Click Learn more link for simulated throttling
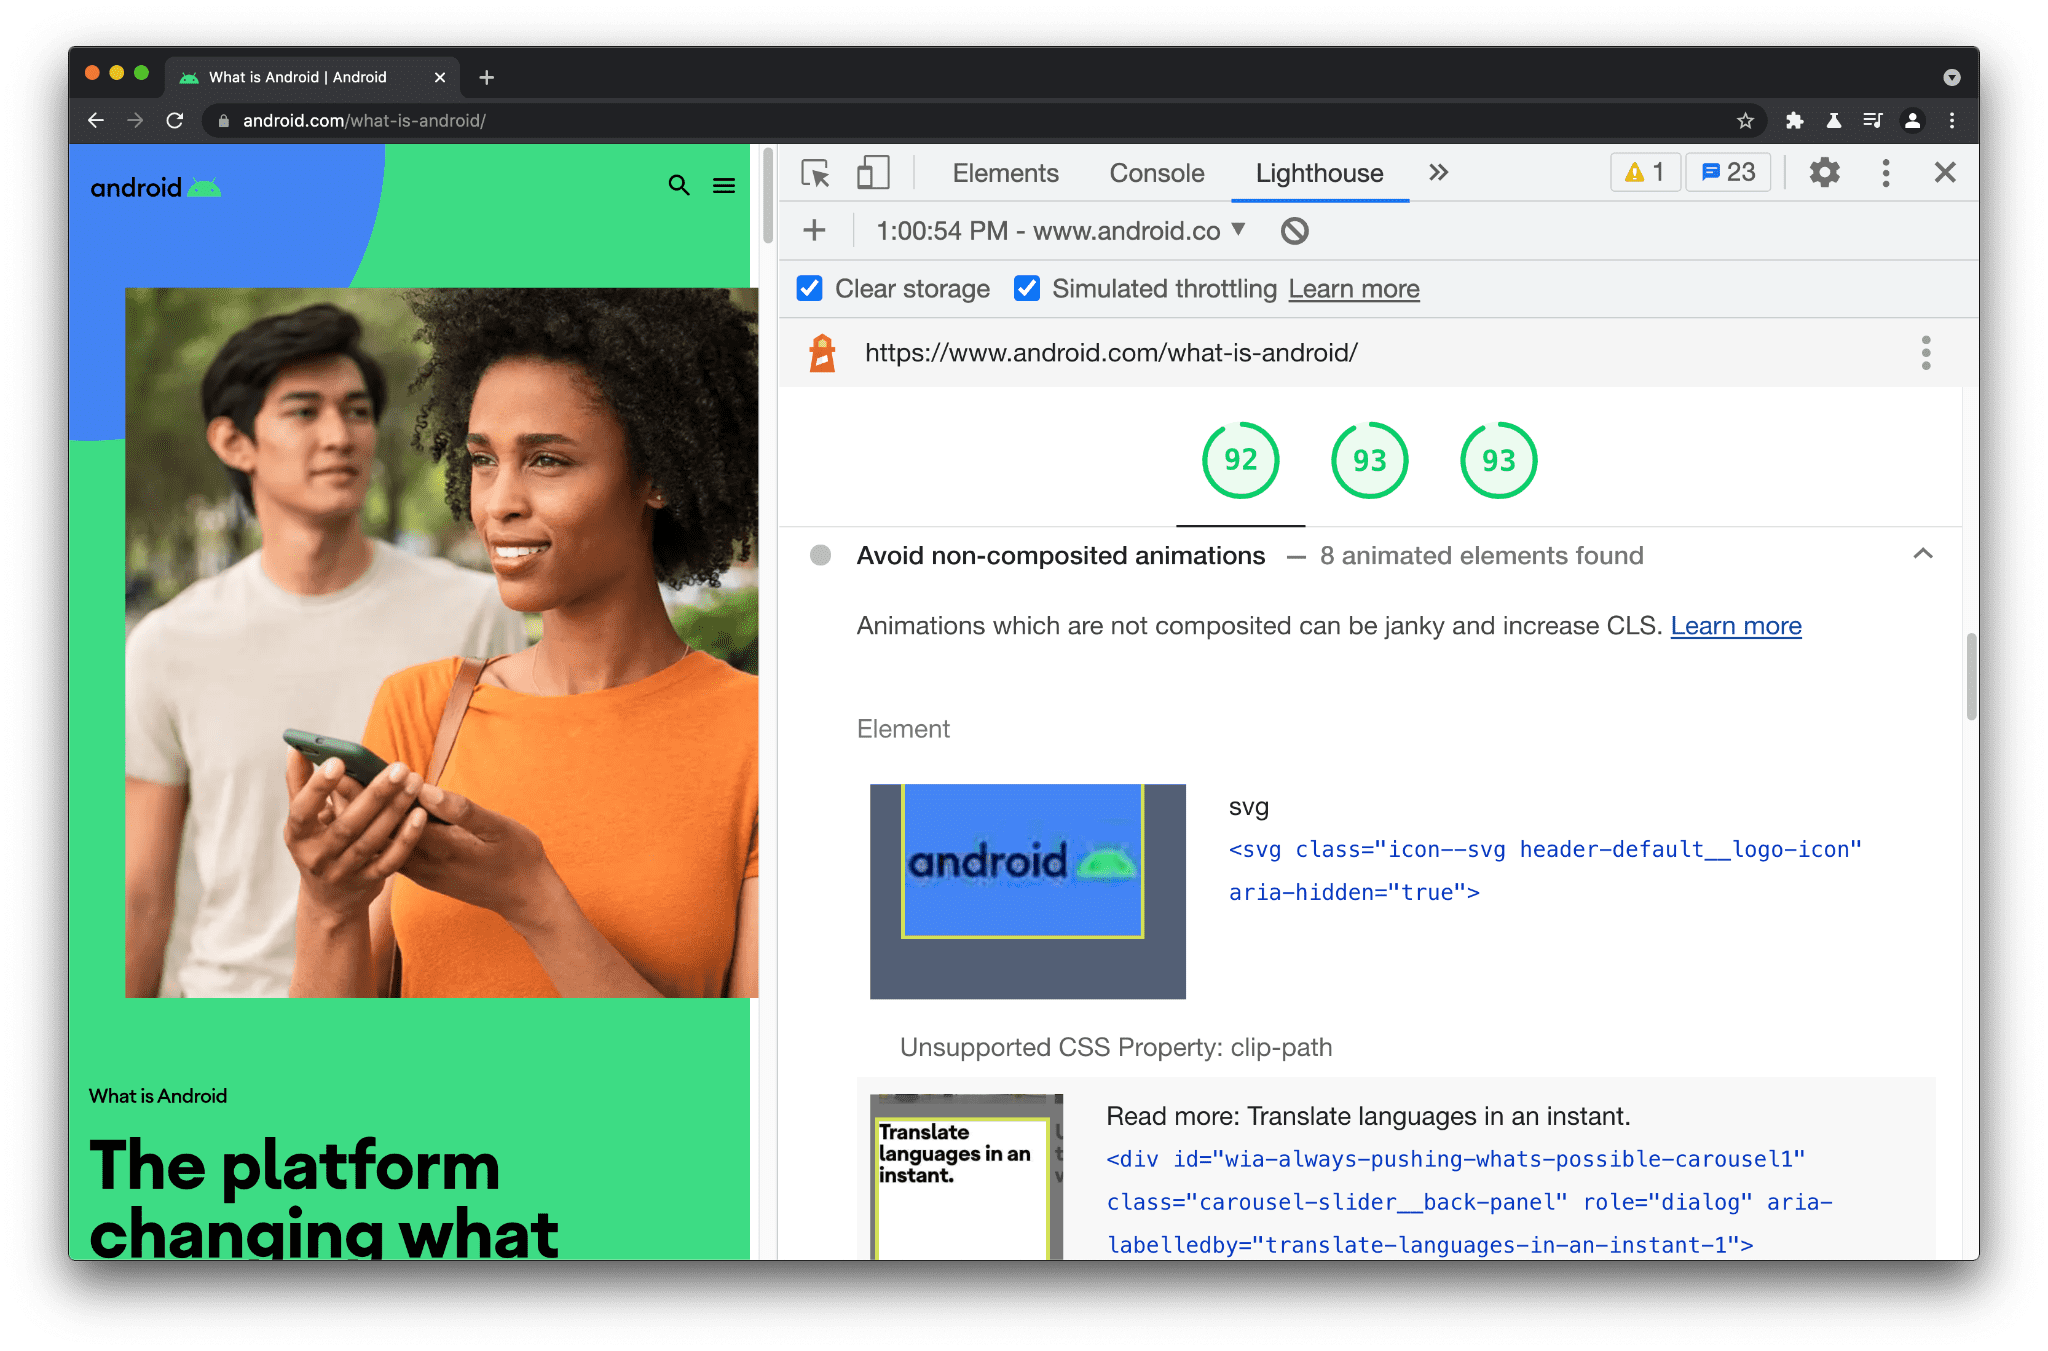The width and height of the screenshot is (2048, 1351). 1352,290
